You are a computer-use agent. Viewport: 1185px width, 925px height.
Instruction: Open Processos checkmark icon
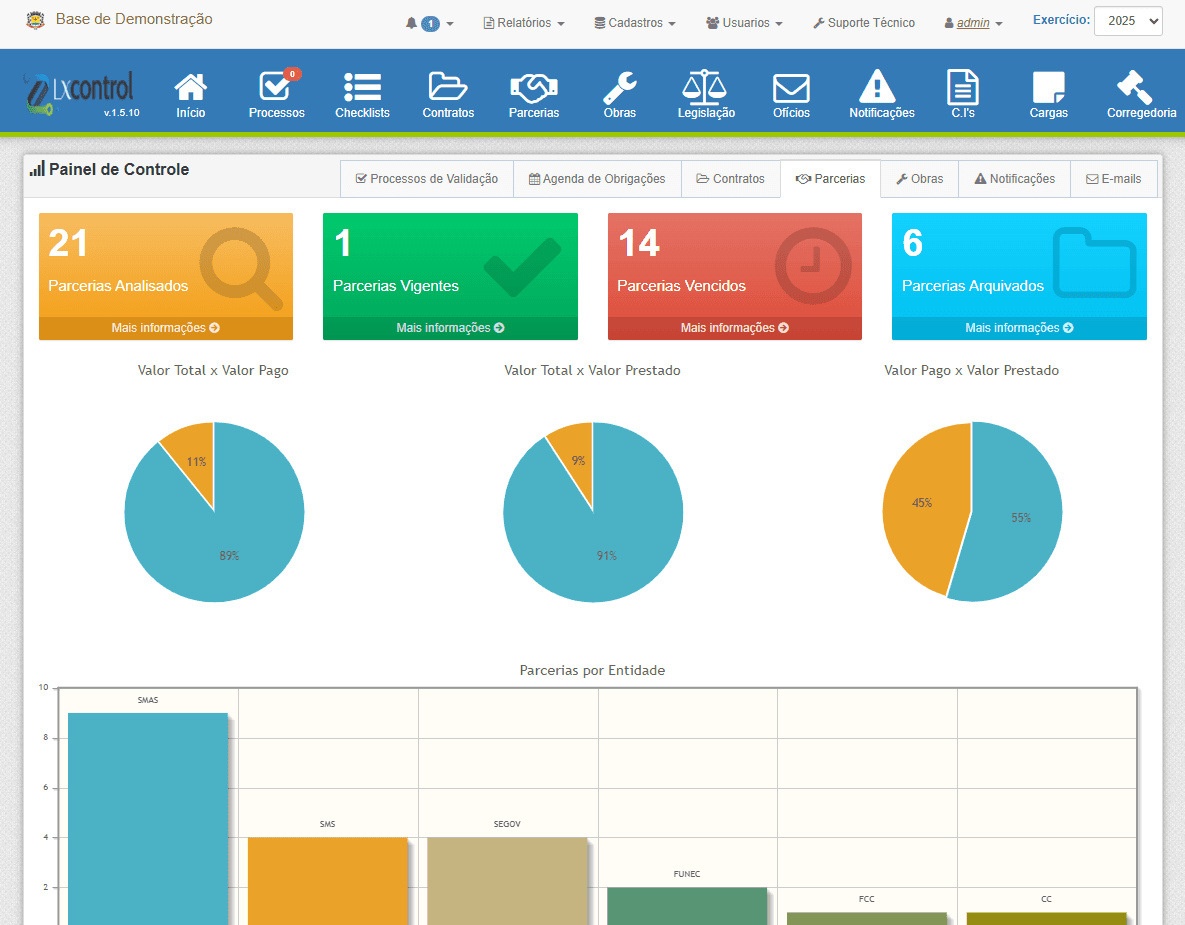(x=276, y=89)
